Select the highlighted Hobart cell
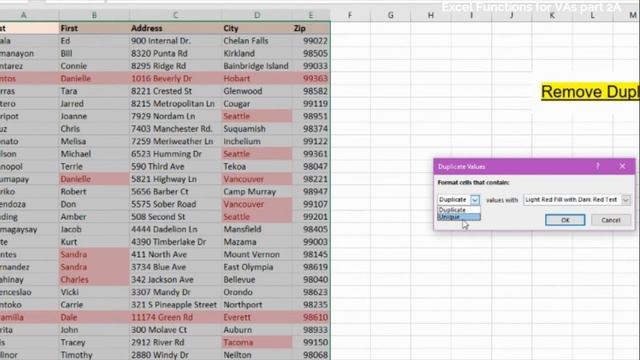This screenshot has width=640, height=360. (257, 78)
